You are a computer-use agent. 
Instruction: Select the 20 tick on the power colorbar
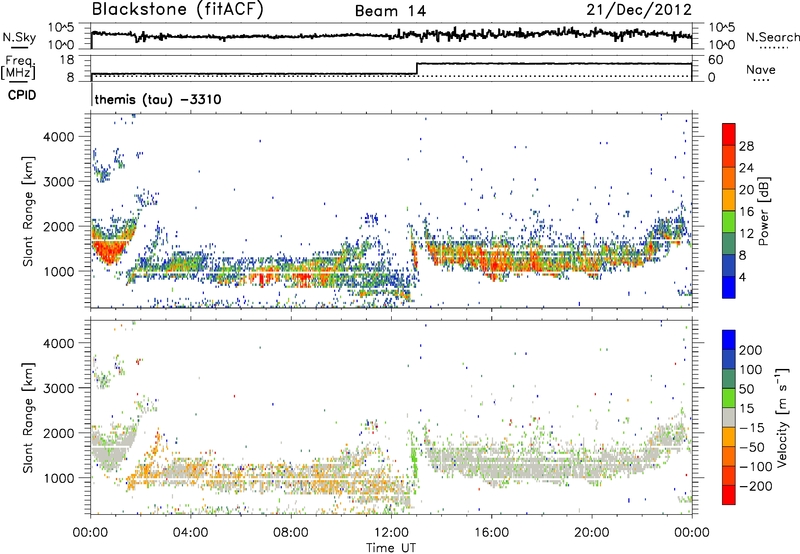click(746, 190)
